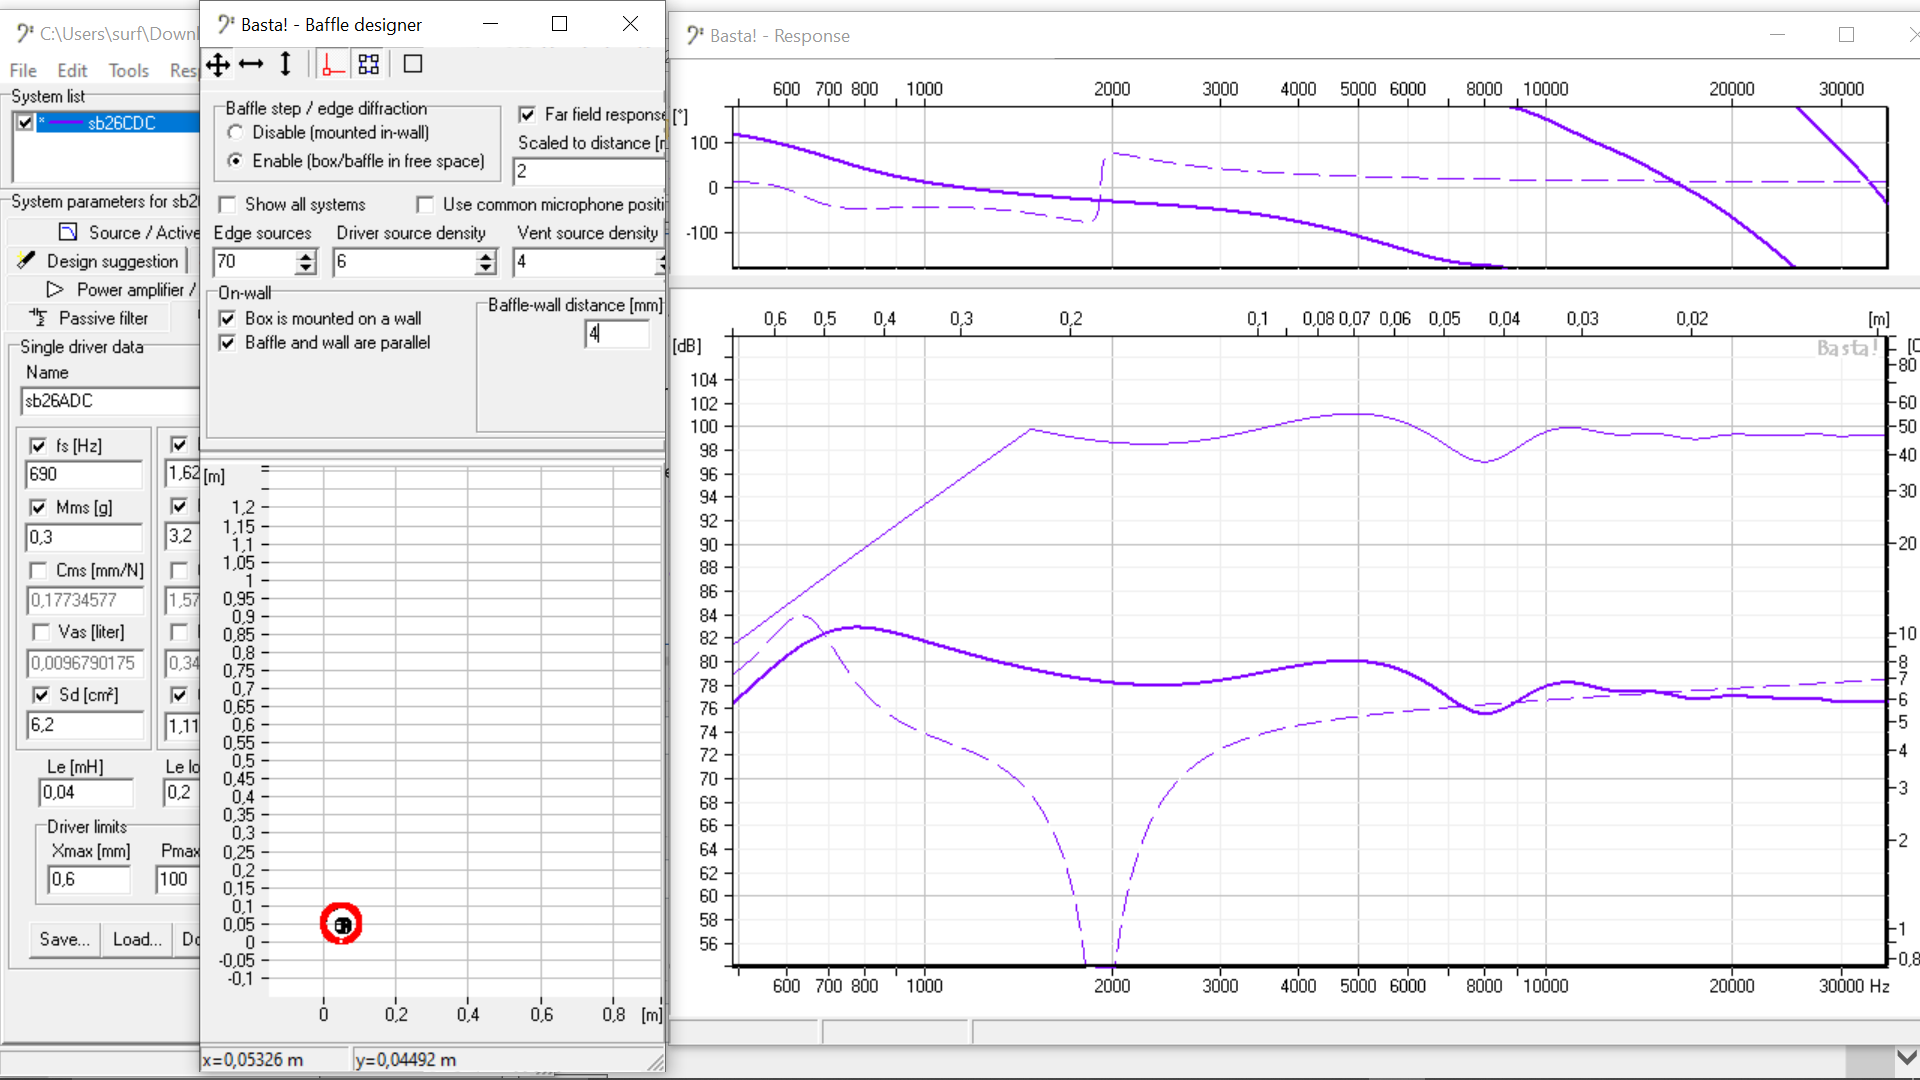Image resolution: width=1920 pixels, height=1080 pixels.
Task: Open the File menu
Action: click(23, 71)
